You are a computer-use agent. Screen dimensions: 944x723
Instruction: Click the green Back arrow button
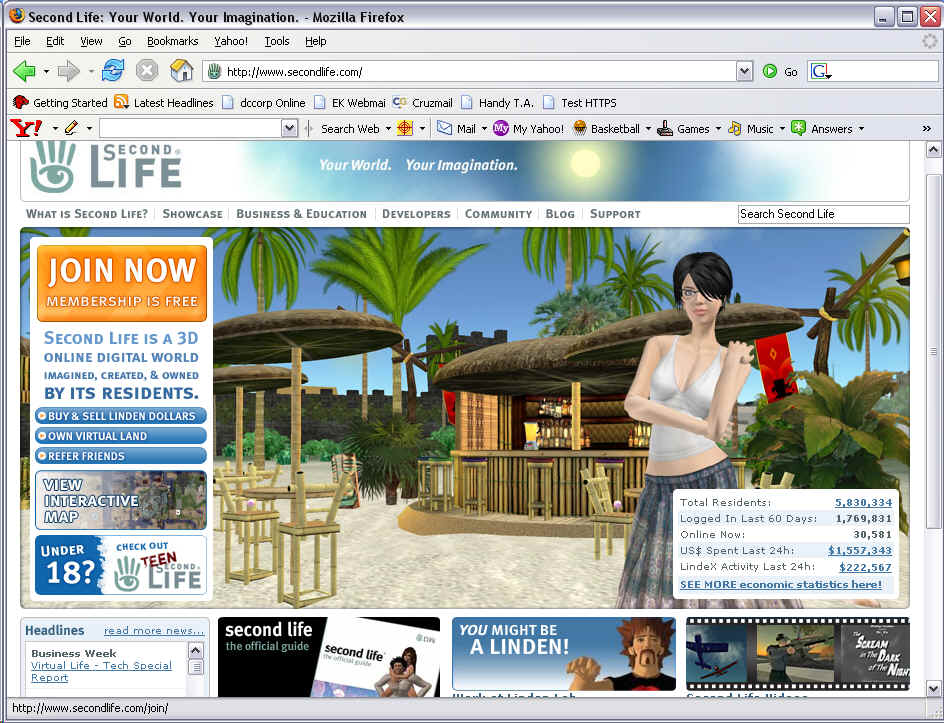pos(24,71)
